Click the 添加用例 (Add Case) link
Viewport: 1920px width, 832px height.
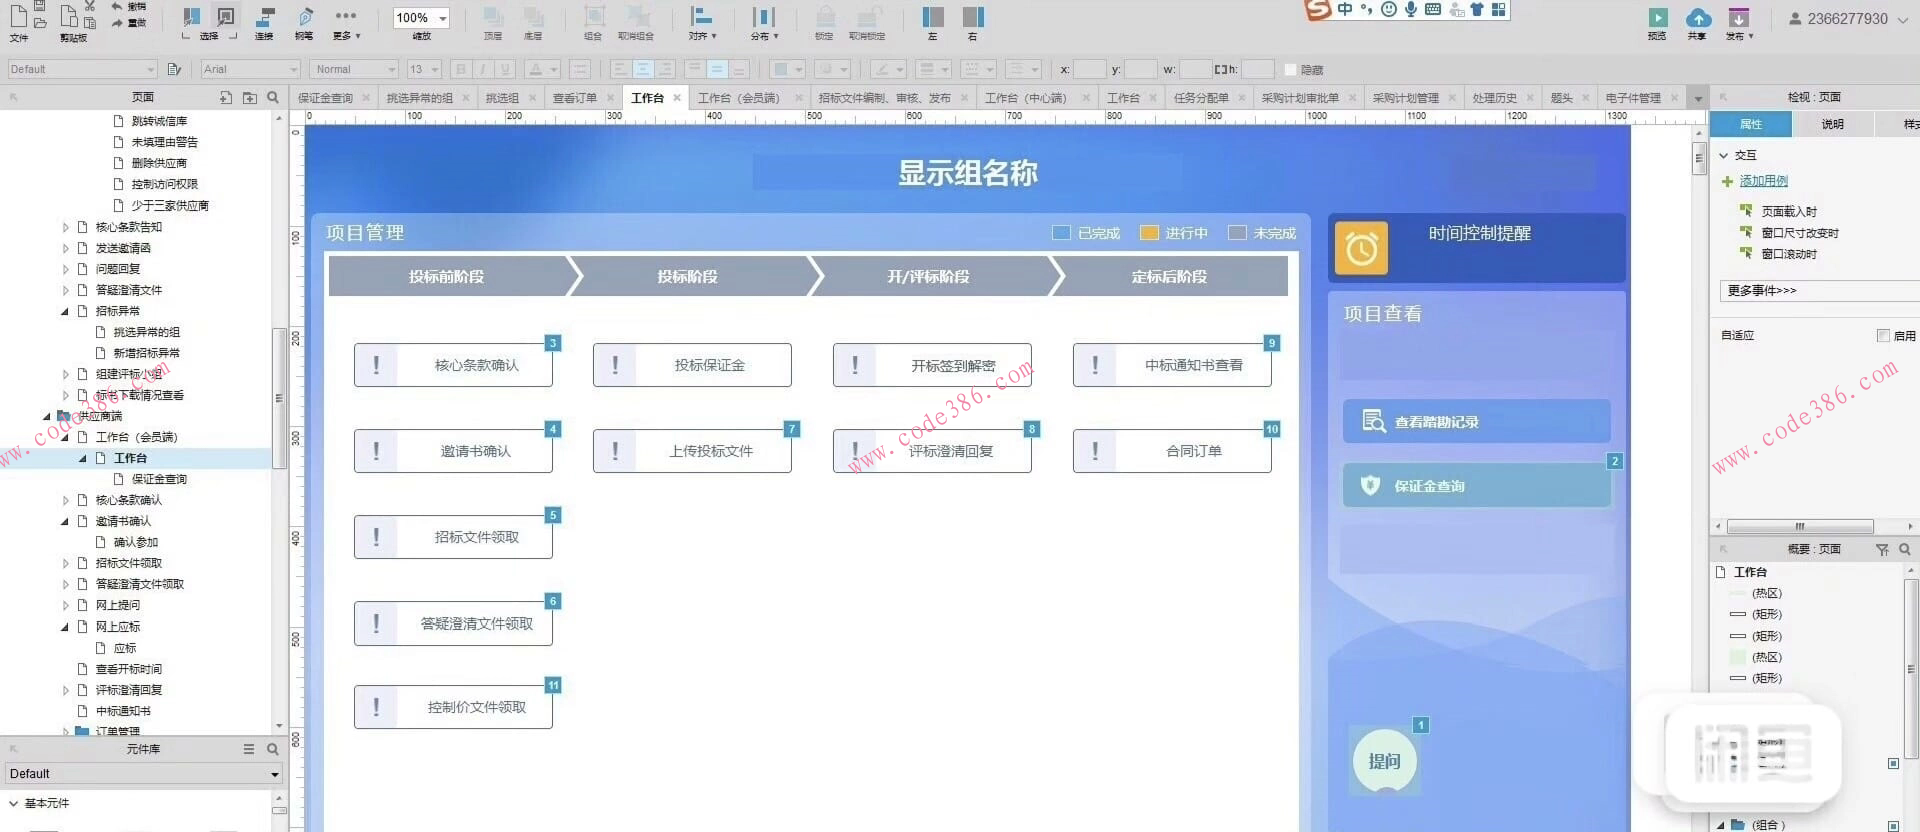click(x=1763, y=181)
